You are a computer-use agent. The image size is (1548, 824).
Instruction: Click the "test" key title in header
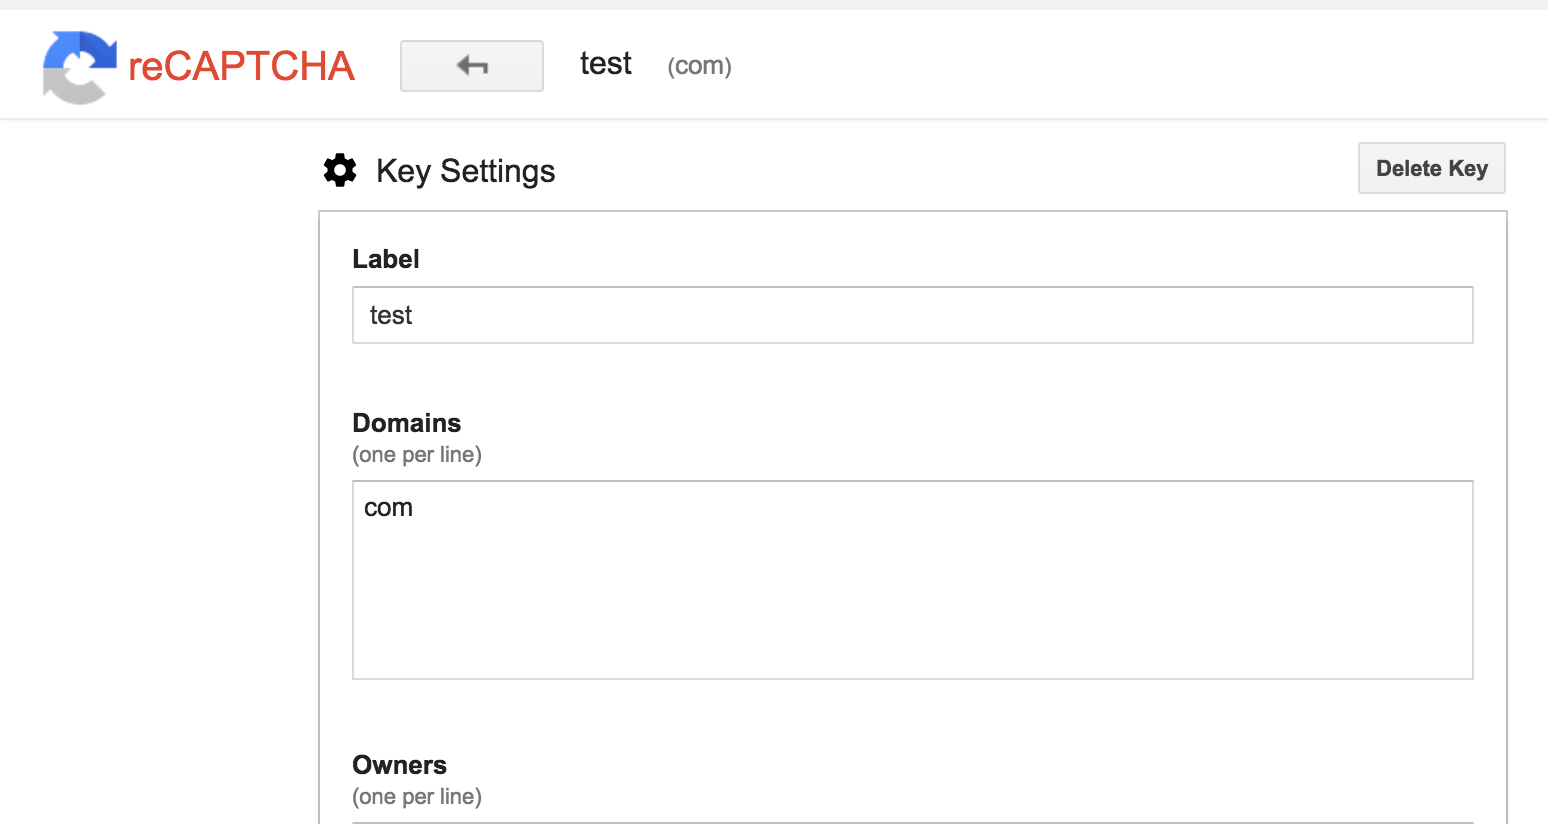(605, 64)
